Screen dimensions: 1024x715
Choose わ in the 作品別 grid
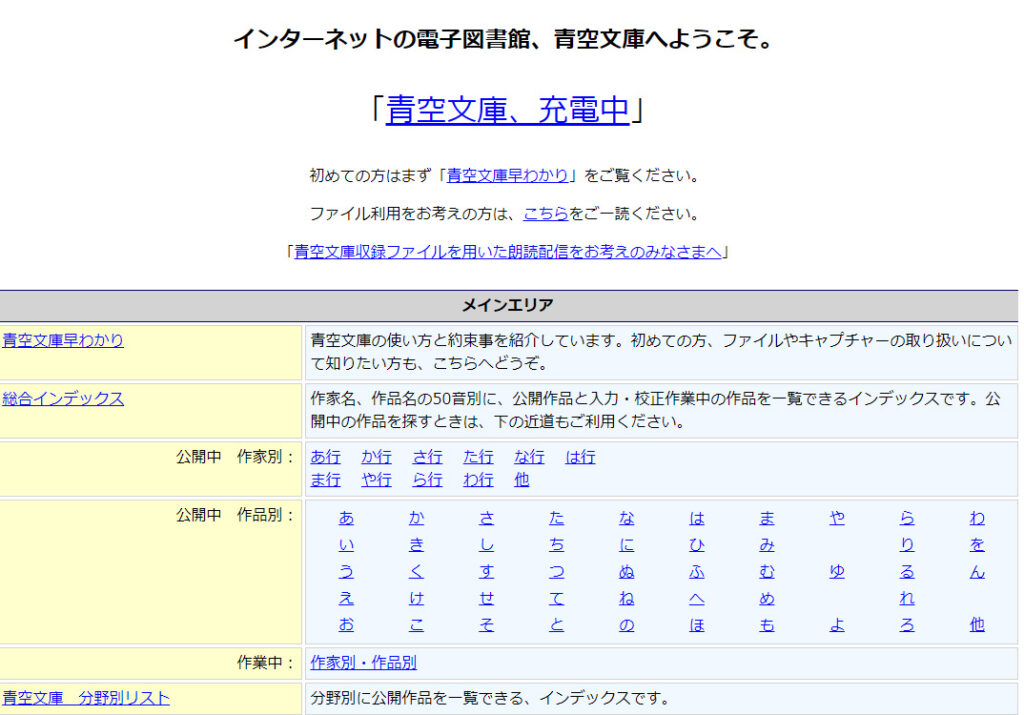pyautogui.click(x=977, y=518)
